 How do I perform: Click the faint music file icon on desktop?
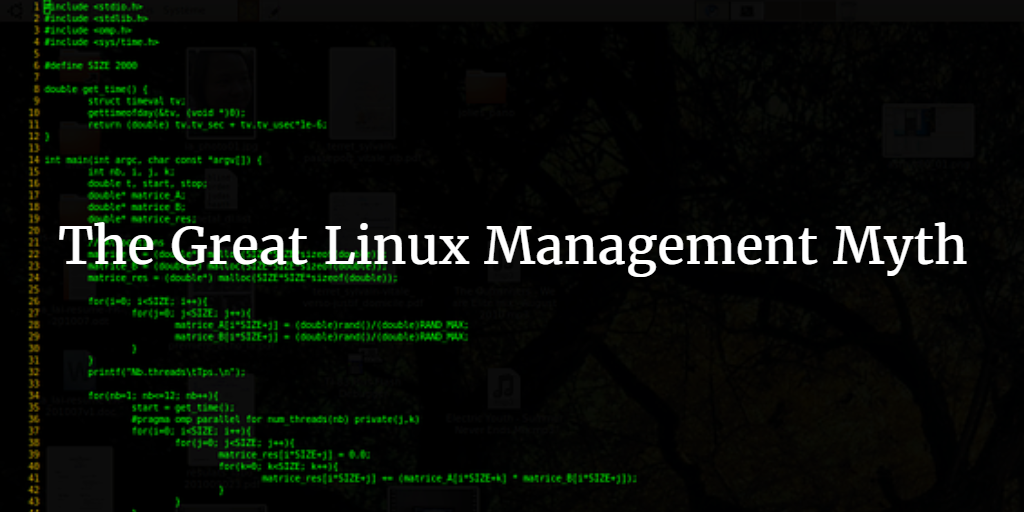(x=504, y=389)
